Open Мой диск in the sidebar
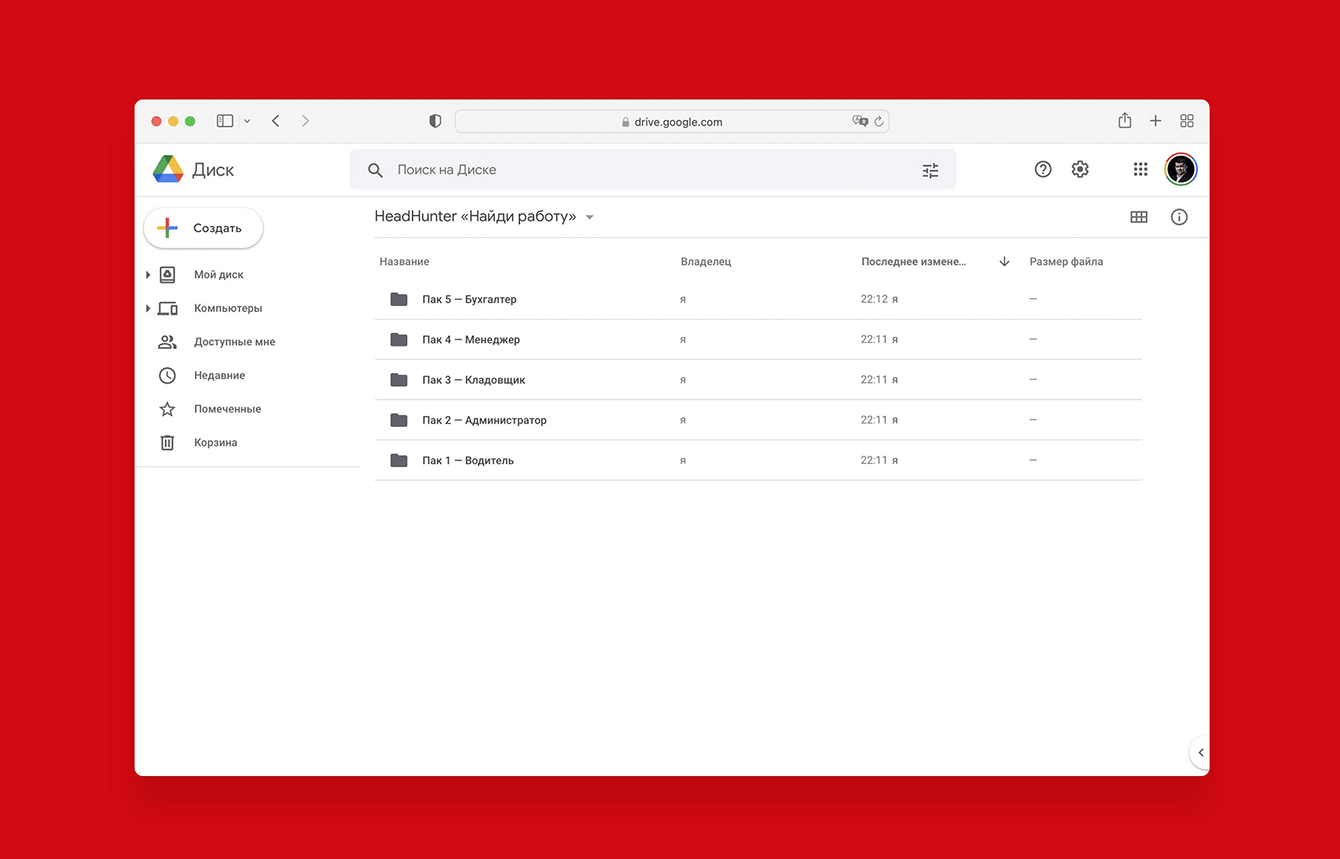This screenshot has width=1340, height=859. pos(219,275)
